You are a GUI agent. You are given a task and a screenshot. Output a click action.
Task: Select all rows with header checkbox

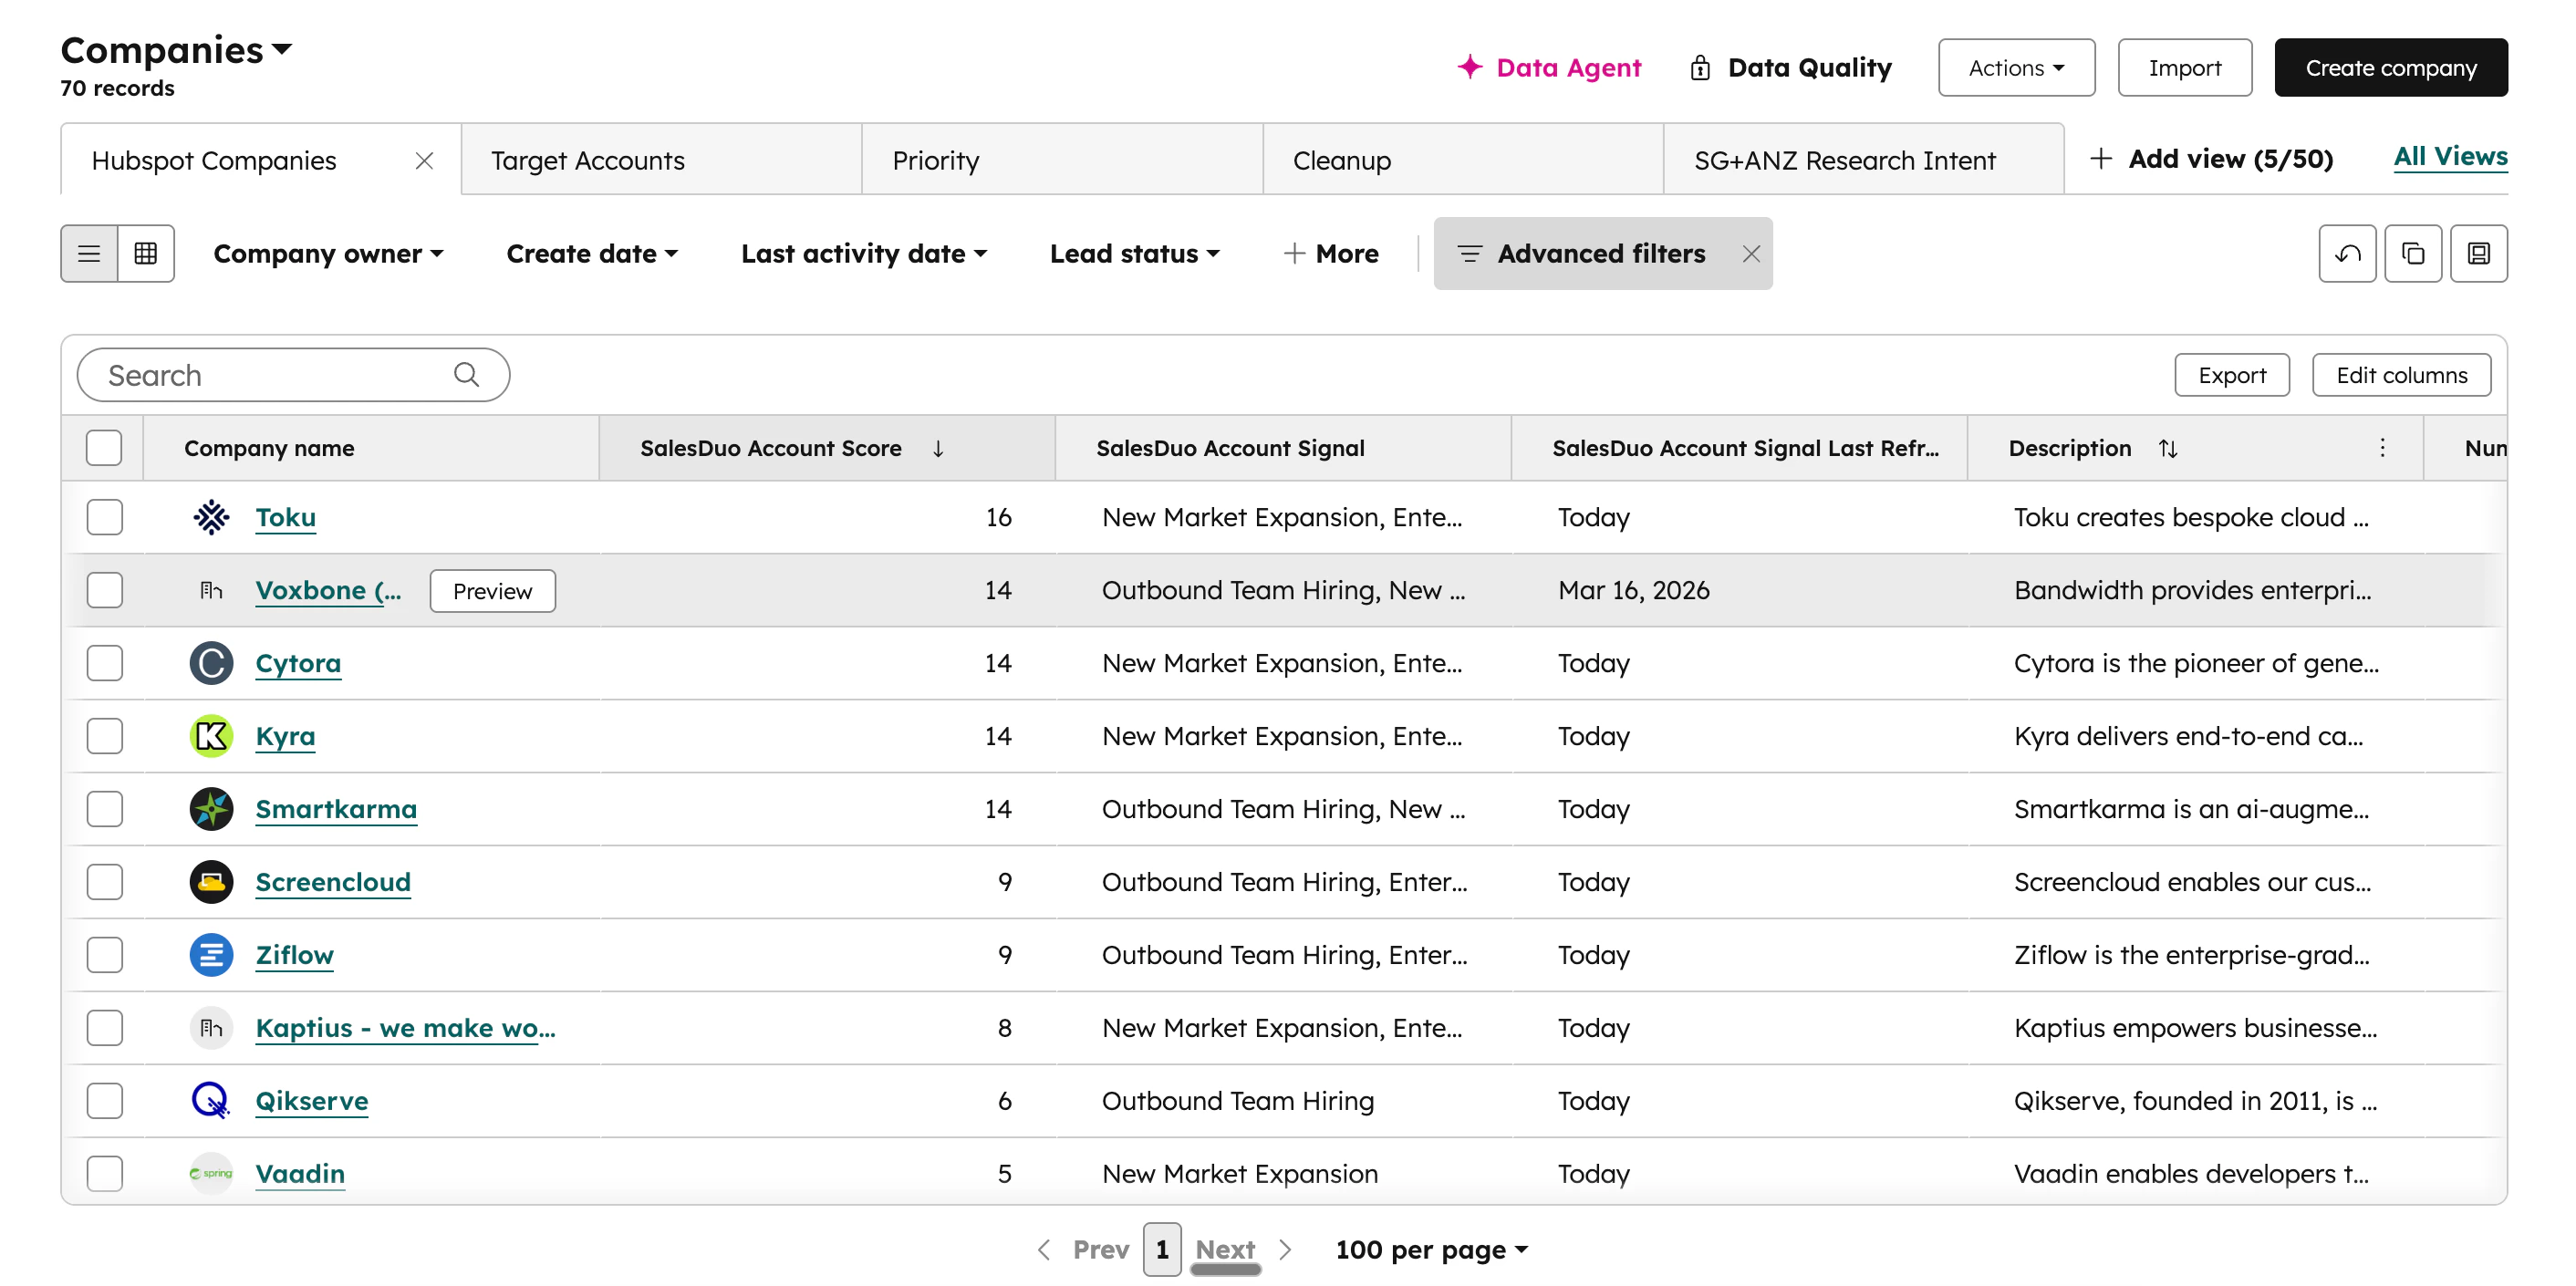pyautogui.click(x=104, y=448)
